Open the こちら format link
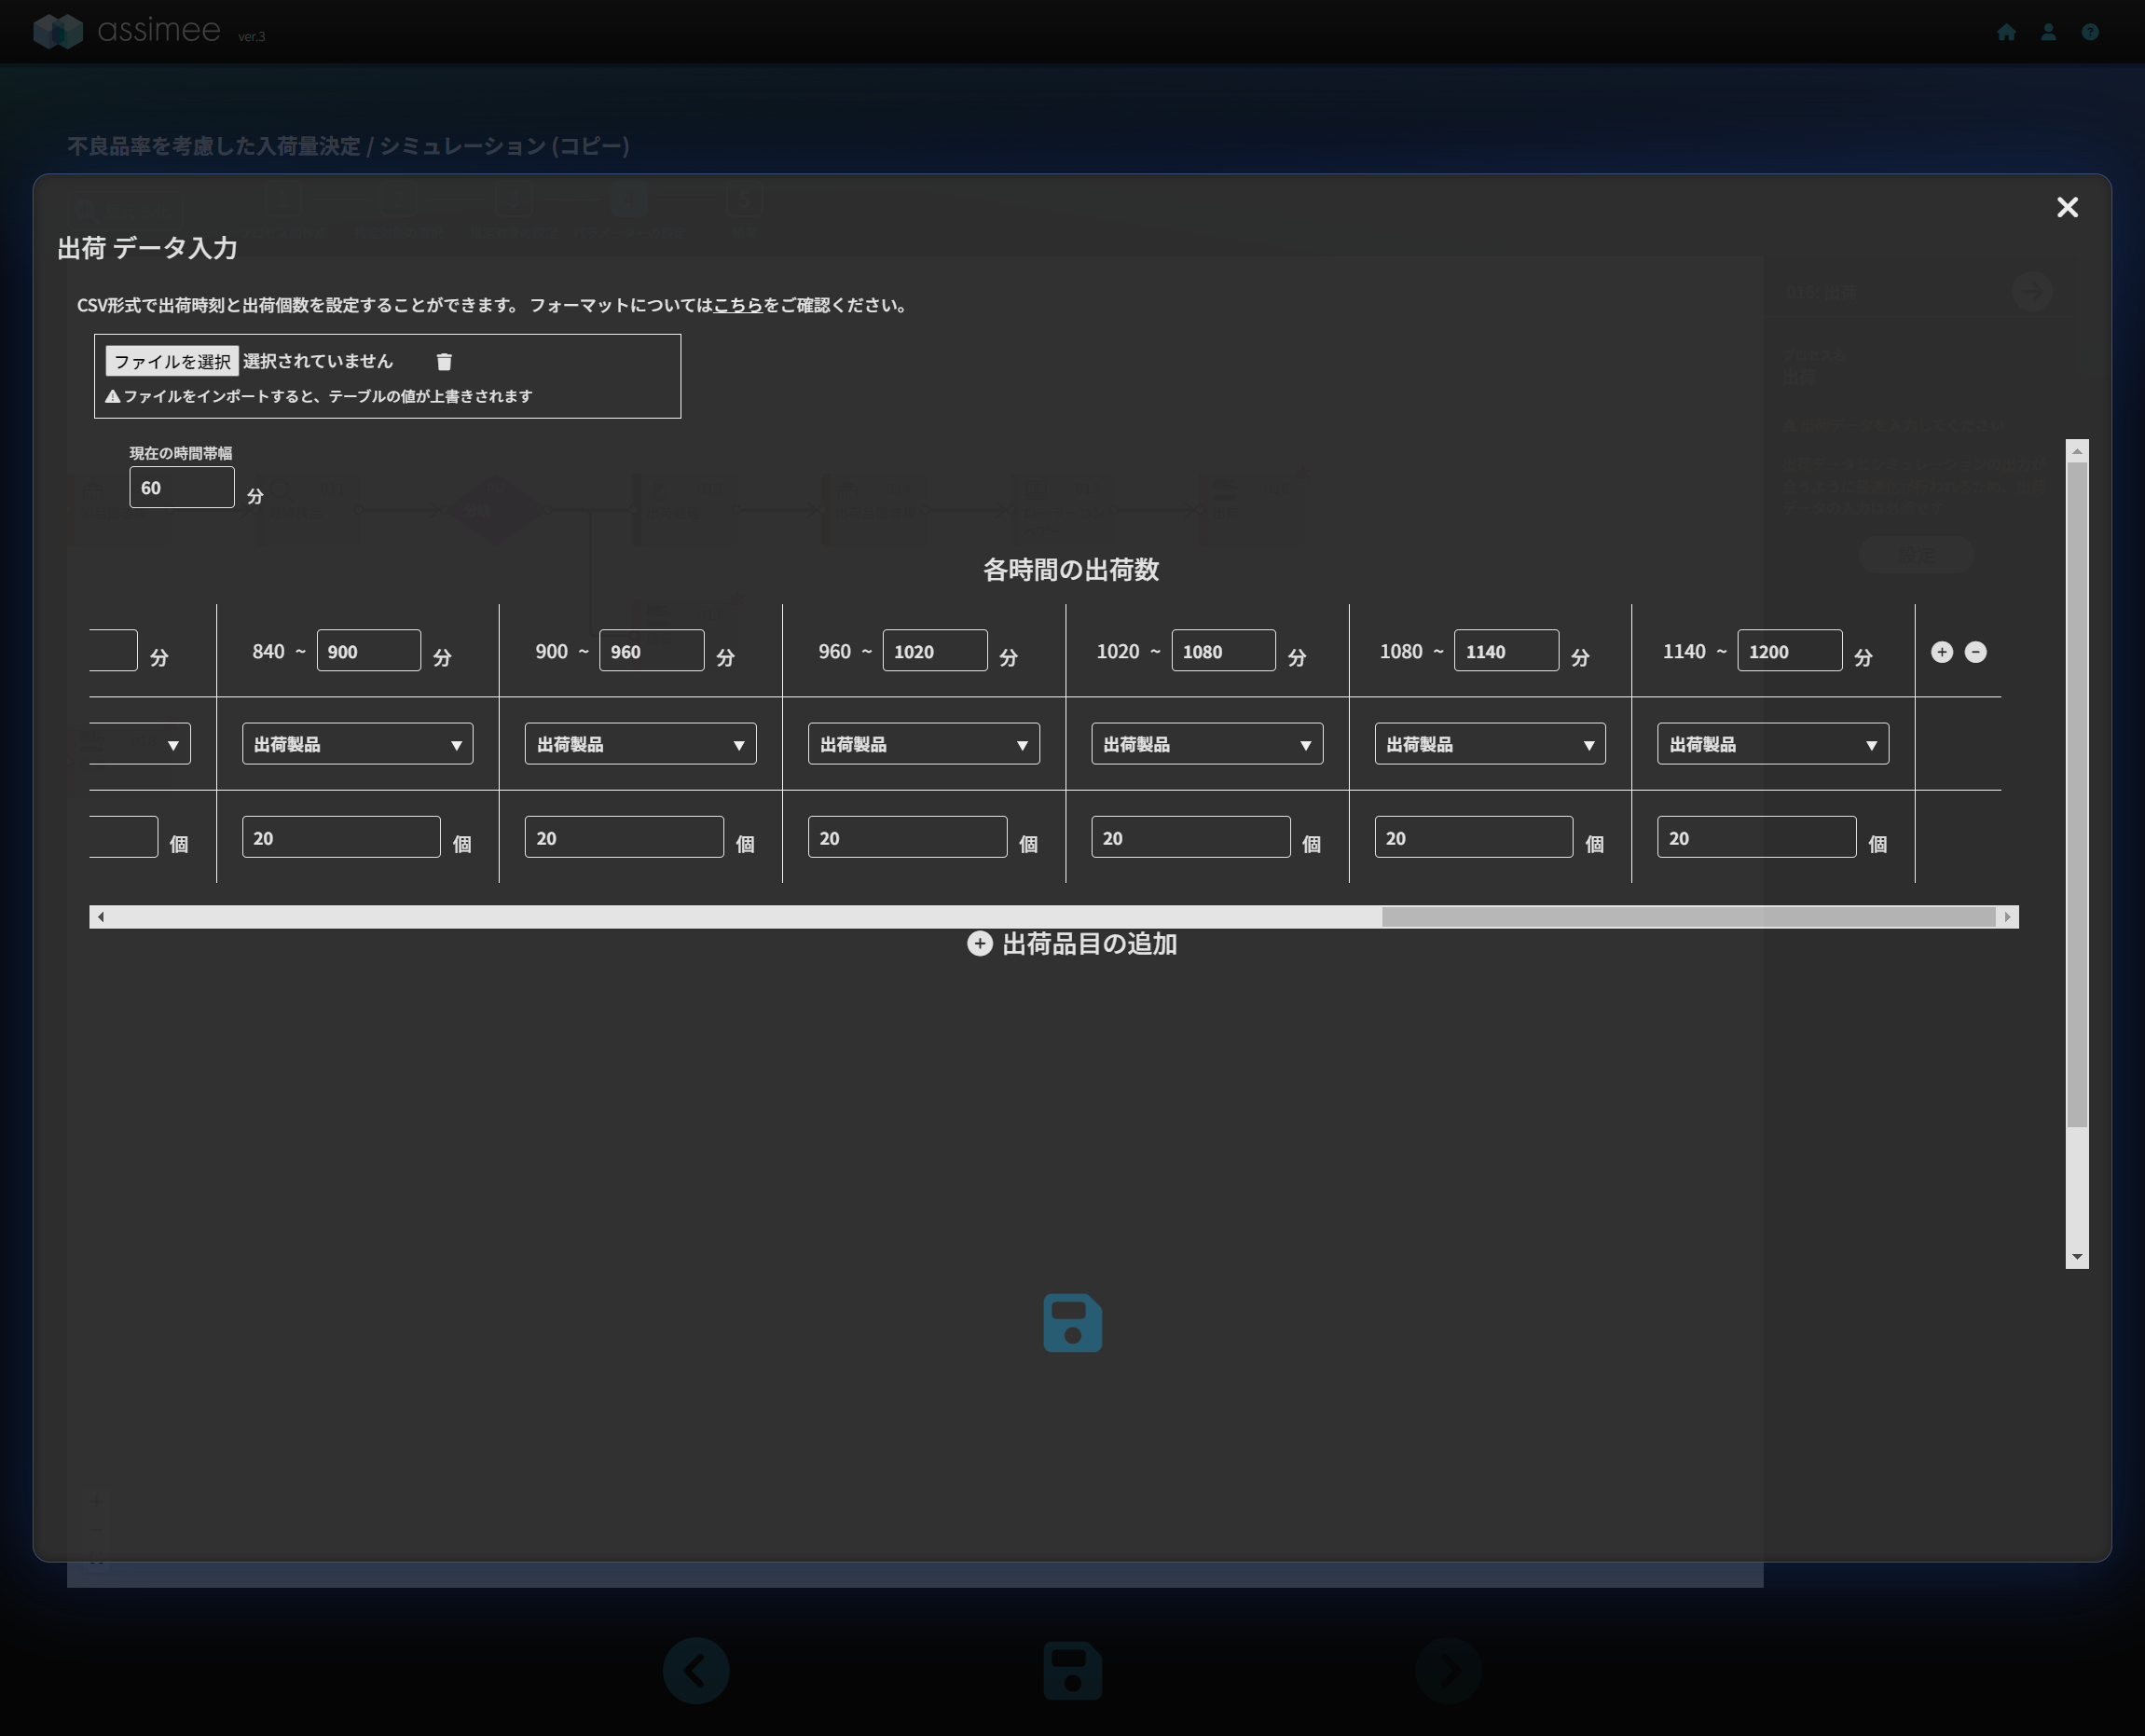Screen dimensions: 2145x1736 [x=737, y=305]
